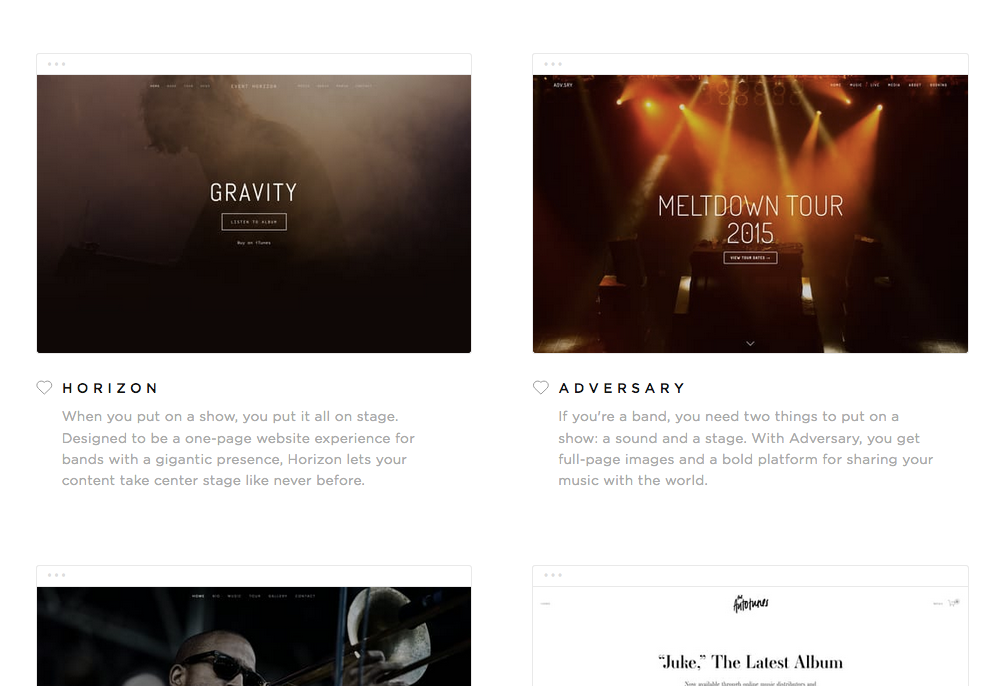This screenshot has height=686, width=1003.
Task: Click the Adversary template description text
Action: [x=745, y=448]
